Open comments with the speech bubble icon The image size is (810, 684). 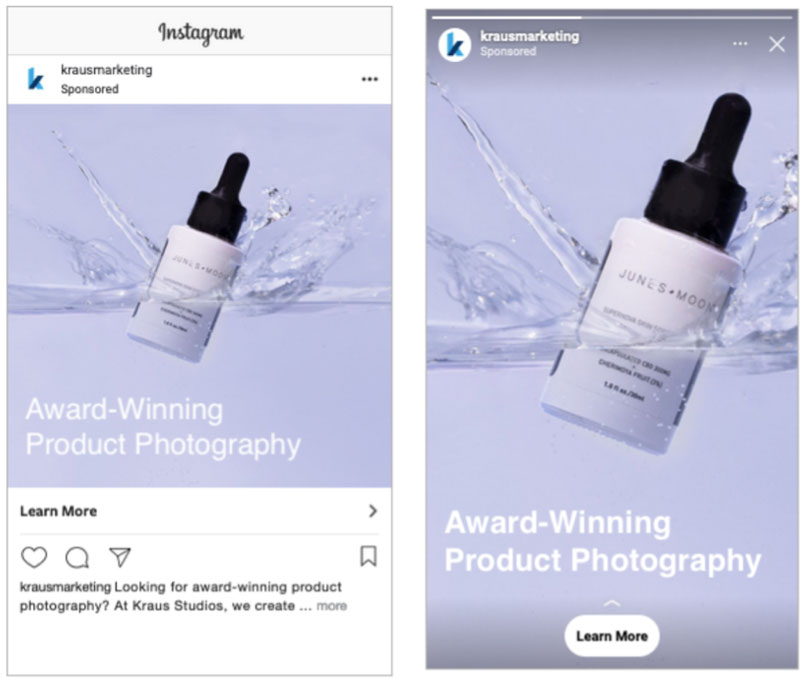point(77,557)
